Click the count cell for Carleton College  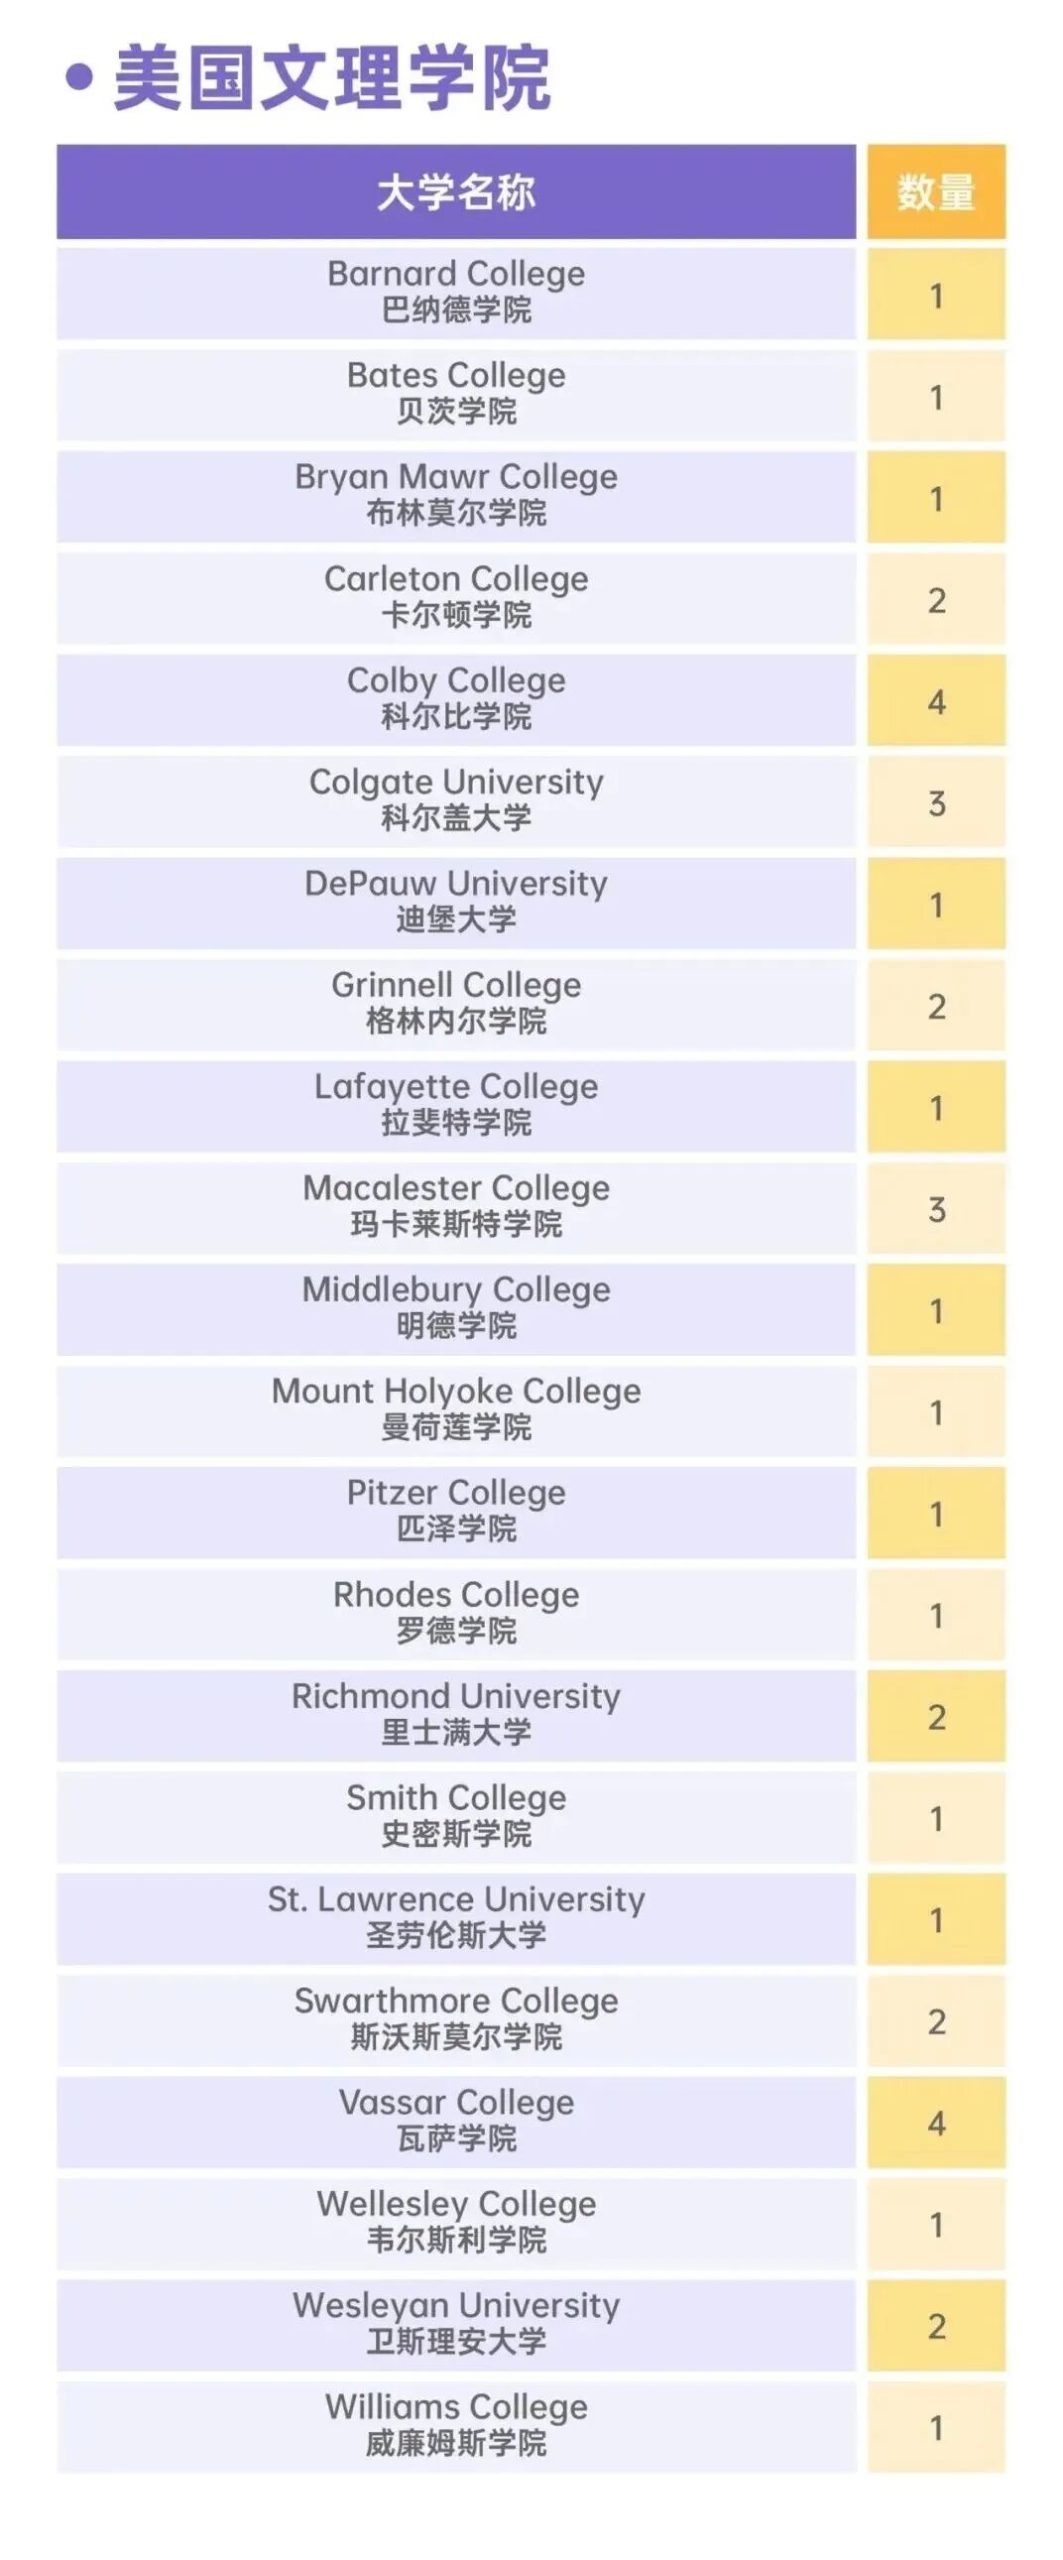(x=935, y=600)
